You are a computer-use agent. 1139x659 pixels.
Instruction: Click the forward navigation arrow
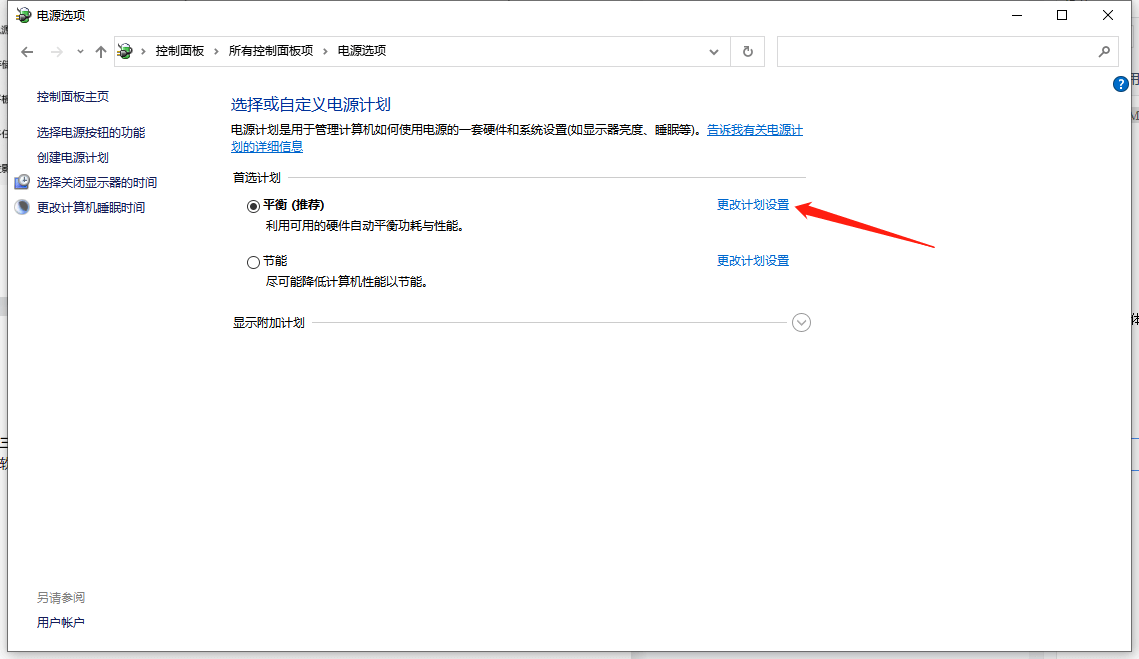pyautogui.click(x=57, y=51)
